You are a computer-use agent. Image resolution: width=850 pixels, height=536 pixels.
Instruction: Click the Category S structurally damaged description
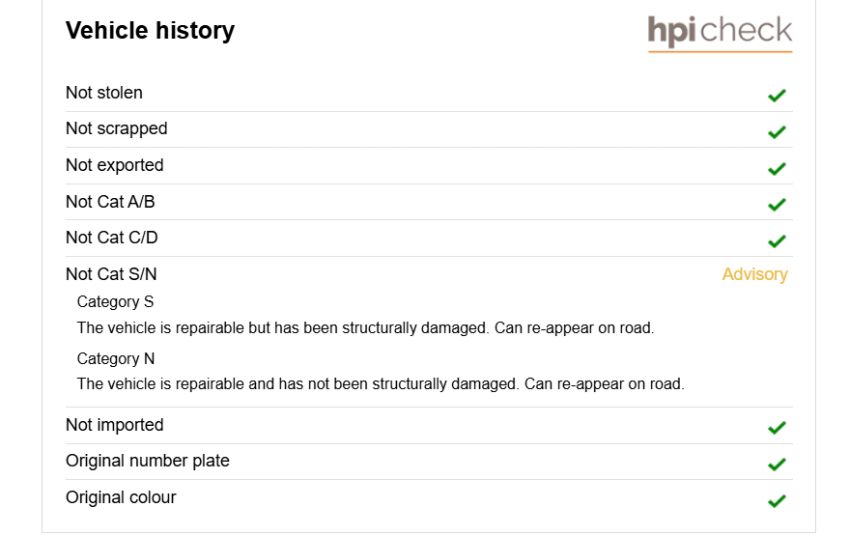pyautogui.click(x=365, y=328)
